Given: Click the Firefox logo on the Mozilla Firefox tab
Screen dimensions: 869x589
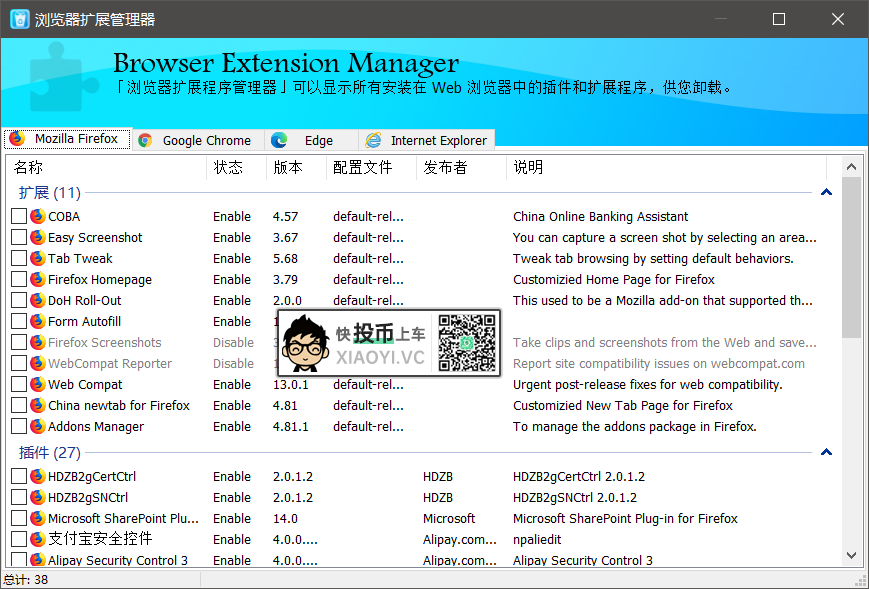Looking at the screenshot, I should (17, 138).
